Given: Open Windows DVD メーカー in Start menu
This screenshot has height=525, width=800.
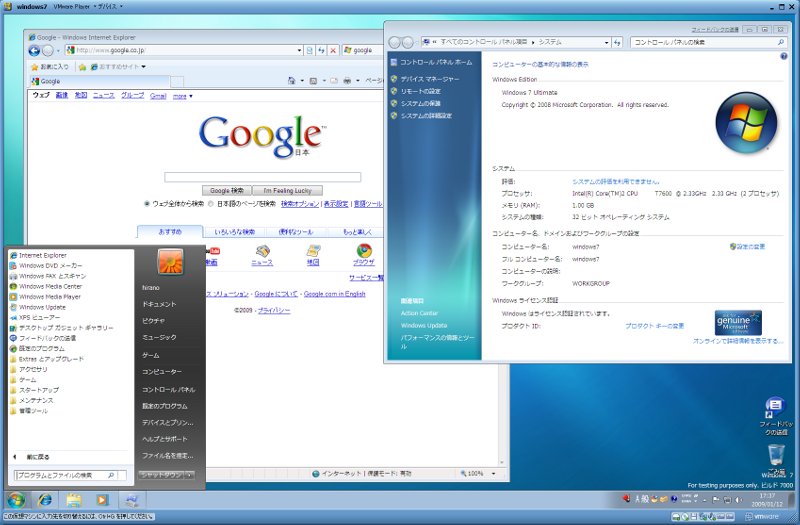Looking at the screenshot, I should [x=50, y=265].
